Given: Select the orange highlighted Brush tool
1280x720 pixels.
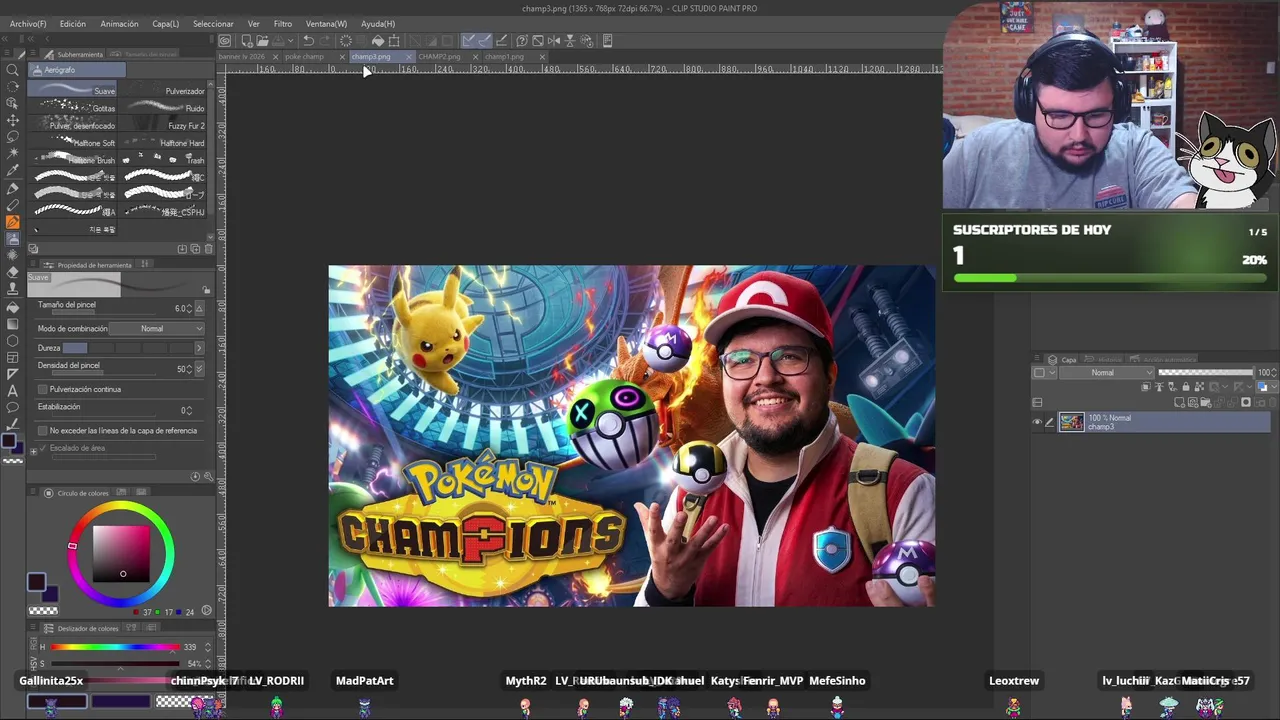Looking at the screenshot, I should coord(13,222).
